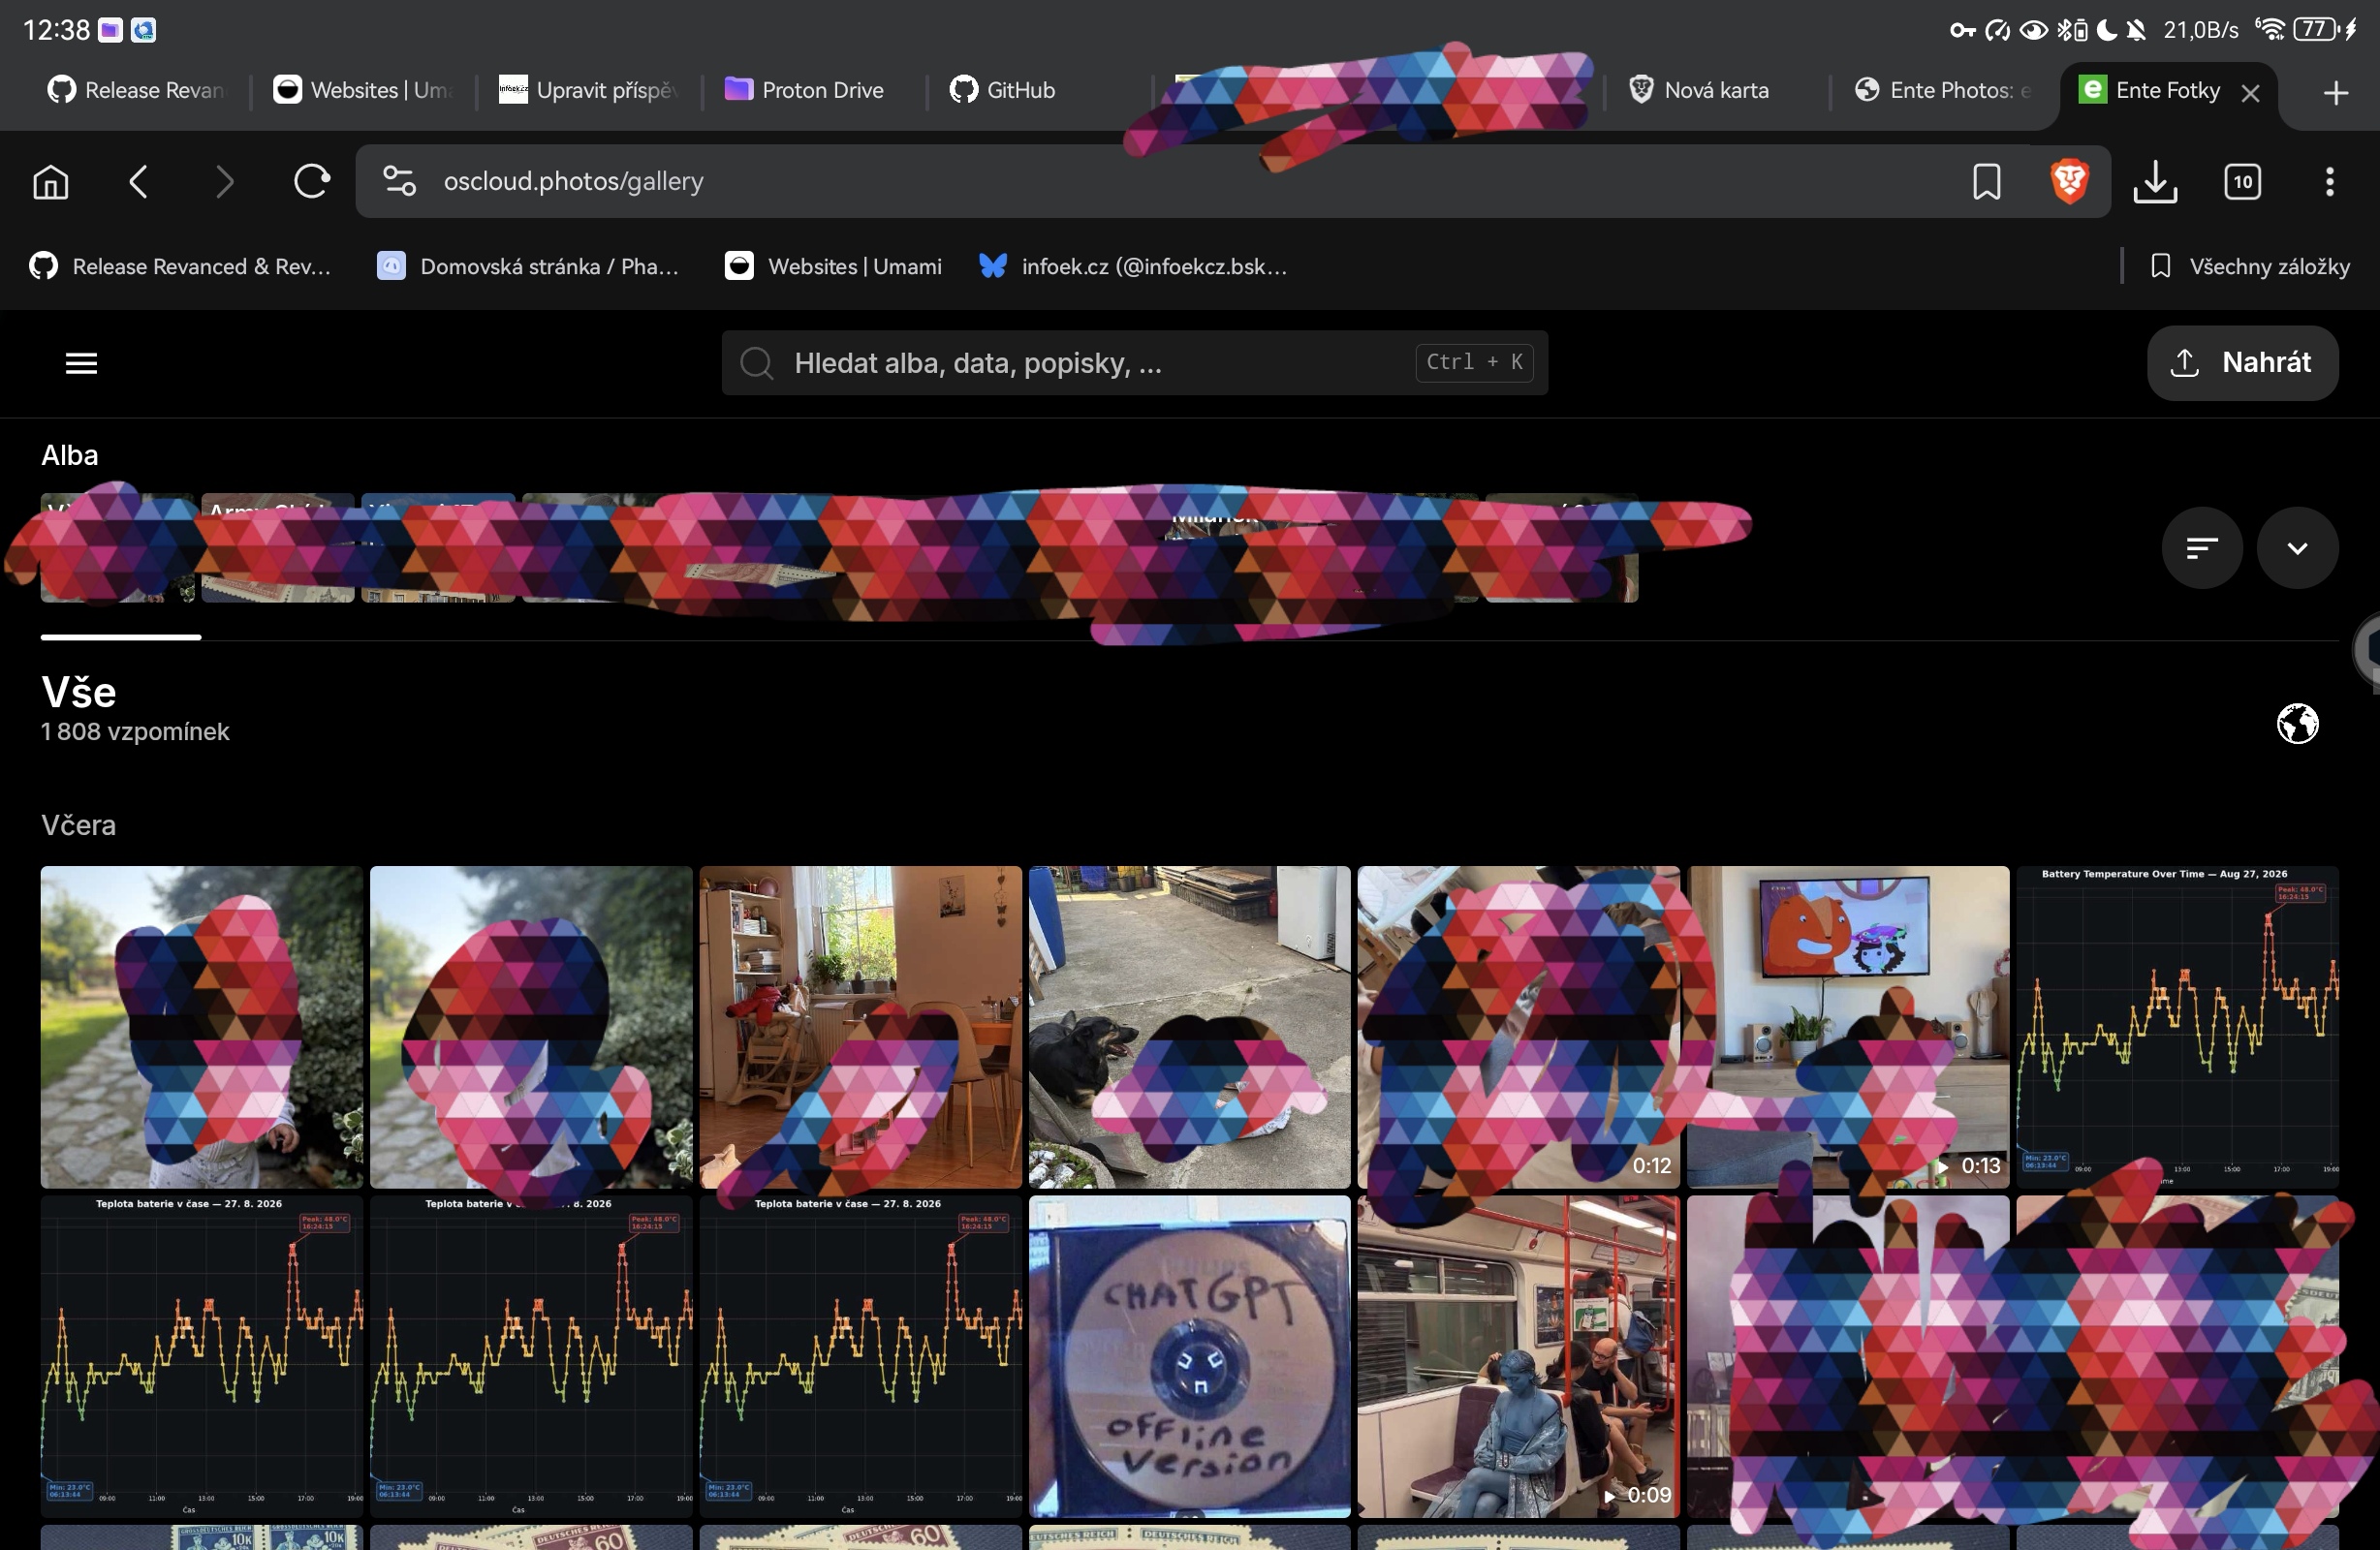This screenshot has height=1550, width=2380.
Task: Open Battery Temperature Over Time chart
Action: point(2177,1027)
